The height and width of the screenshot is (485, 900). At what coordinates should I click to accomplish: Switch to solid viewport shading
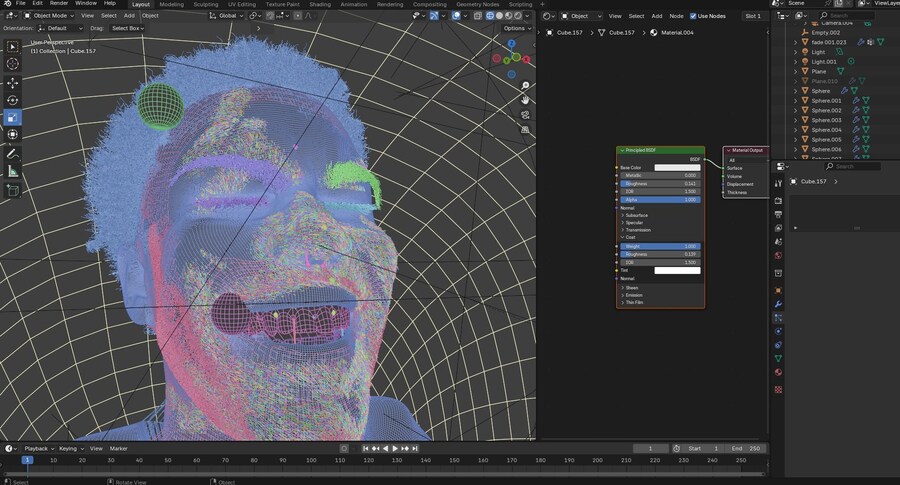coord(499,16)
